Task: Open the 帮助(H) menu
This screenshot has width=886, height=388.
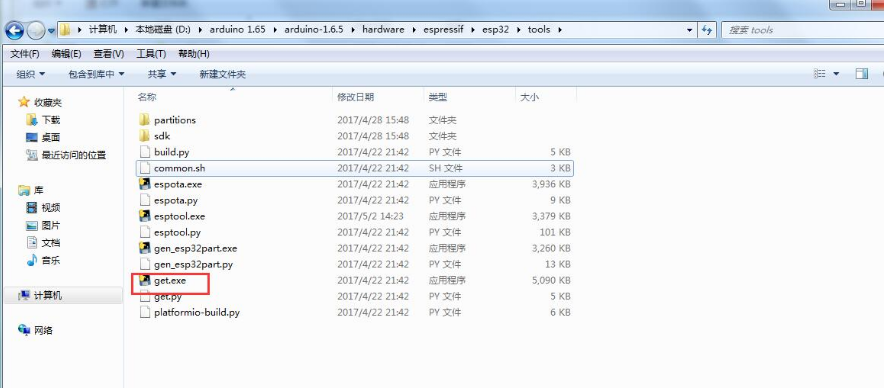Action: (194, 54)
